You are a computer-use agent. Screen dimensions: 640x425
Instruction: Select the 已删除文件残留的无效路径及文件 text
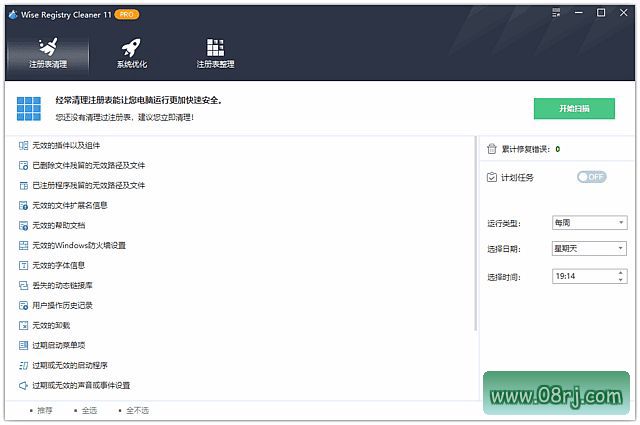tap(89, 165)
